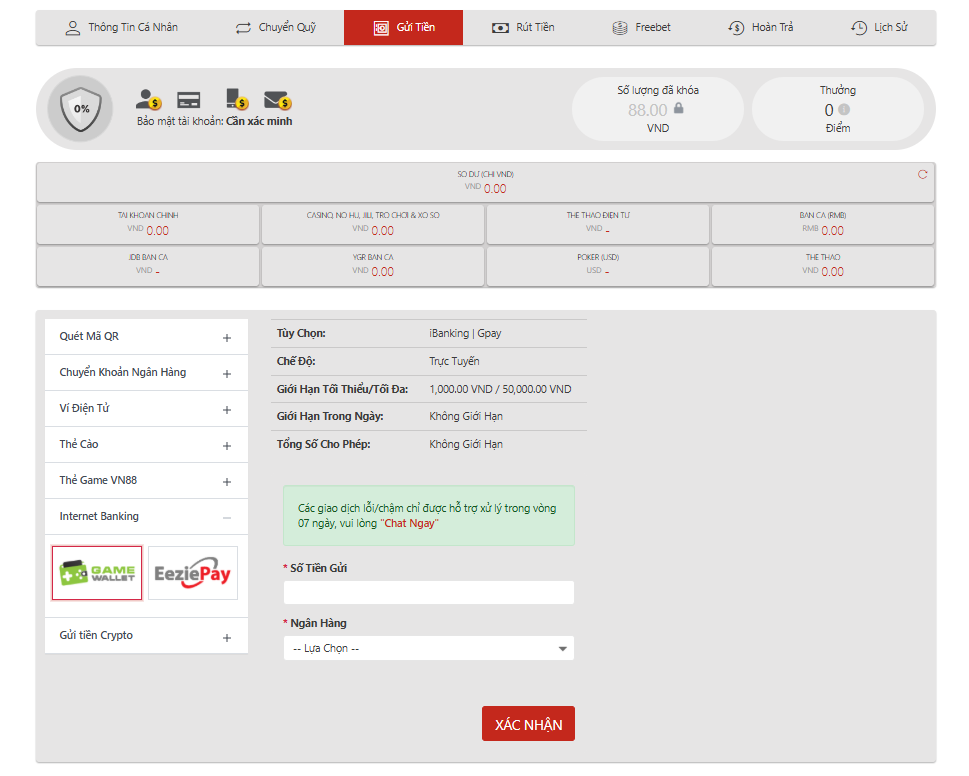Expand Chuyển Khoản Ngân Hàng section
The image size is (969, 776).
146,373
